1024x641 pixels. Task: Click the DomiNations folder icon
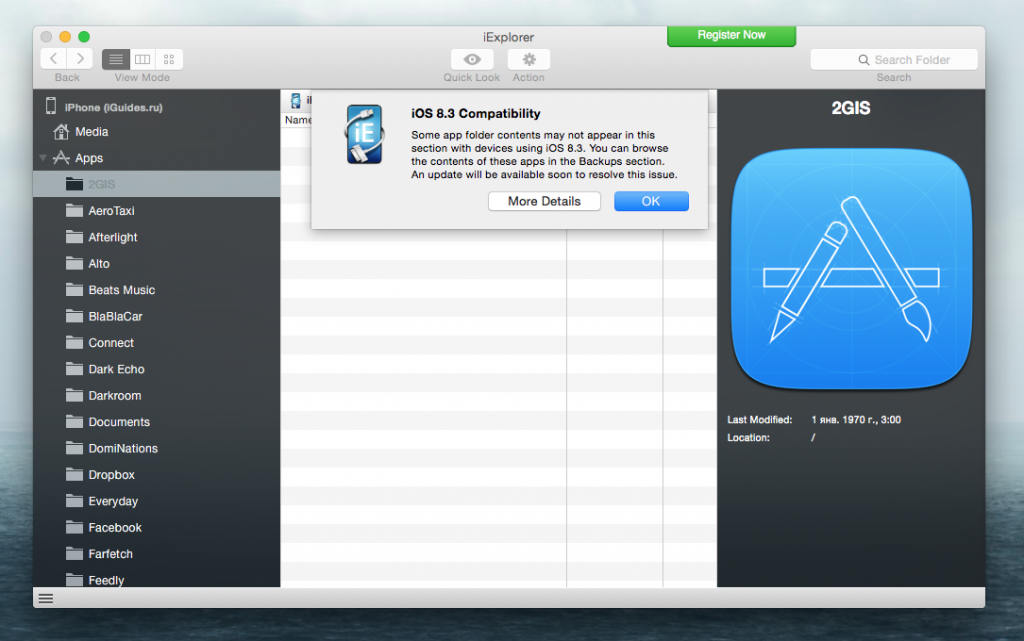coord(74,448)
